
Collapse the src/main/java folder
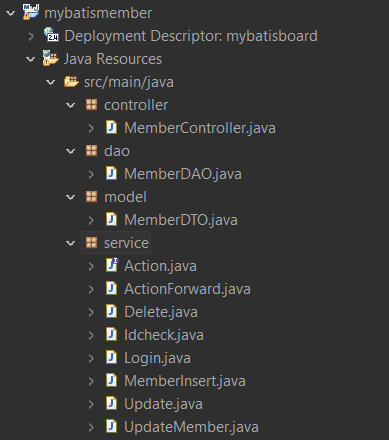click(51, 82)
